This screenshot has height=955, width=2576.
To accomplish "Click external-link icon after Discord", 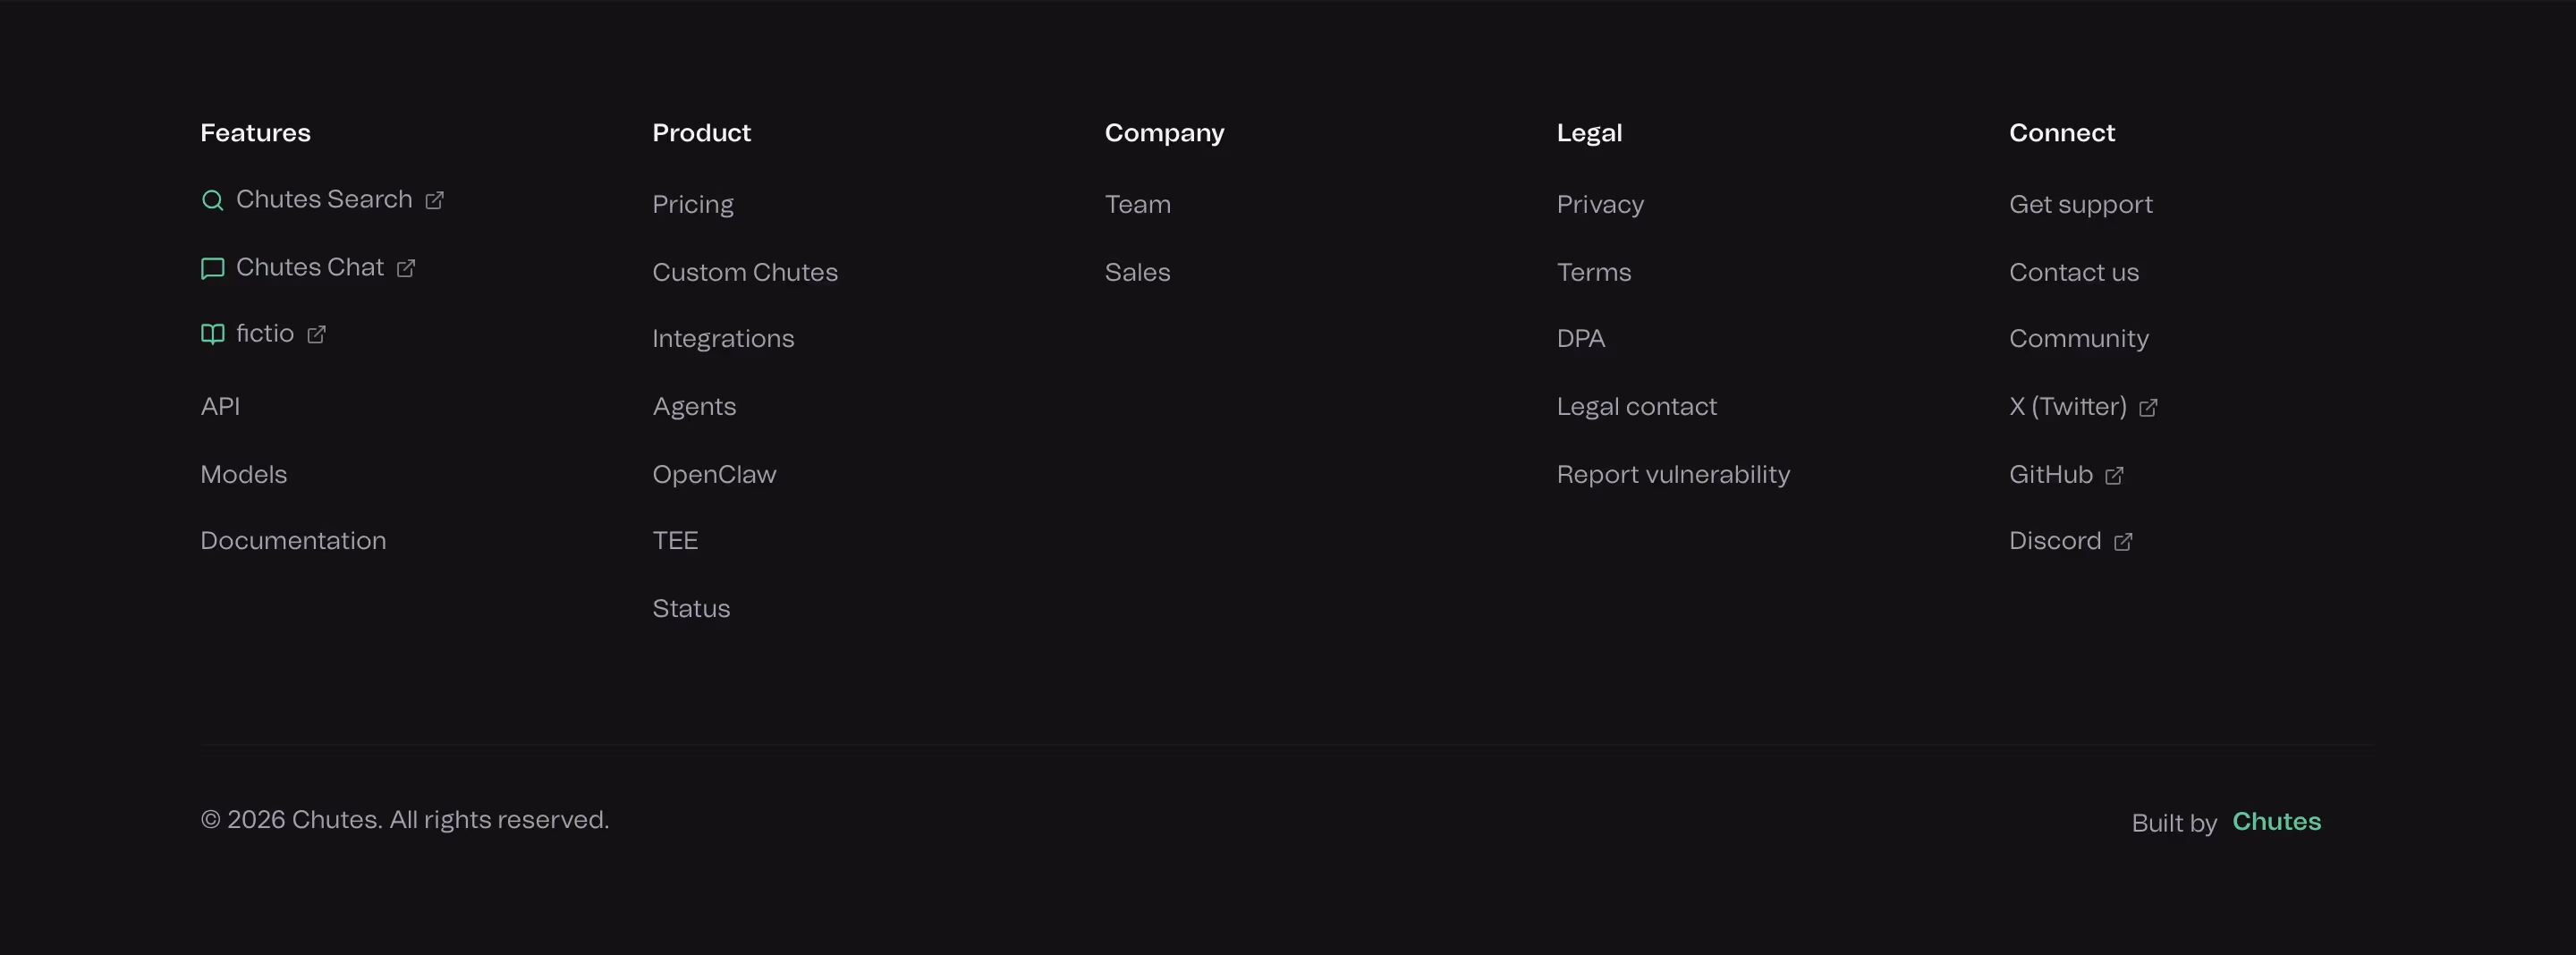I will pos(2123,541).
